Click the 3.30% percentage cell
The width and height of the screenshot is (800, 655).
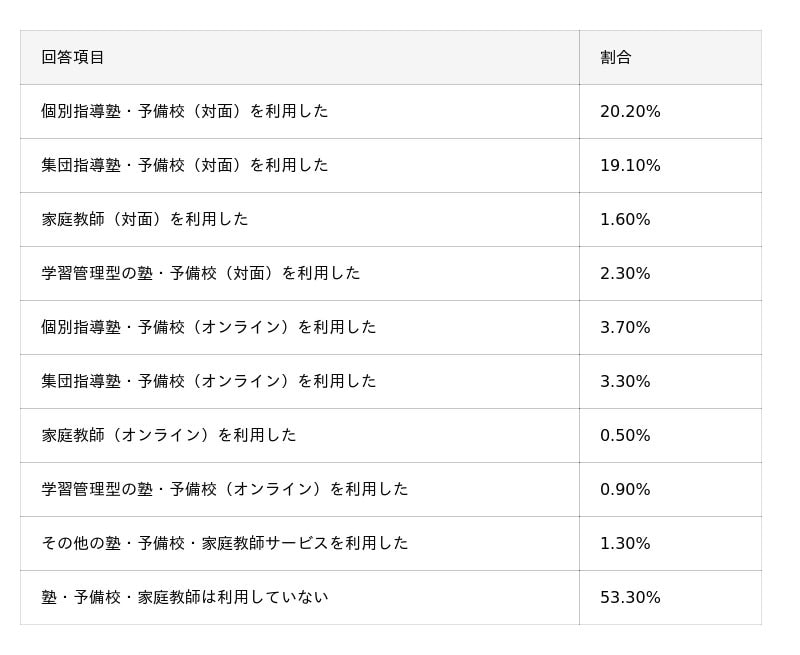tap(625, 381)
